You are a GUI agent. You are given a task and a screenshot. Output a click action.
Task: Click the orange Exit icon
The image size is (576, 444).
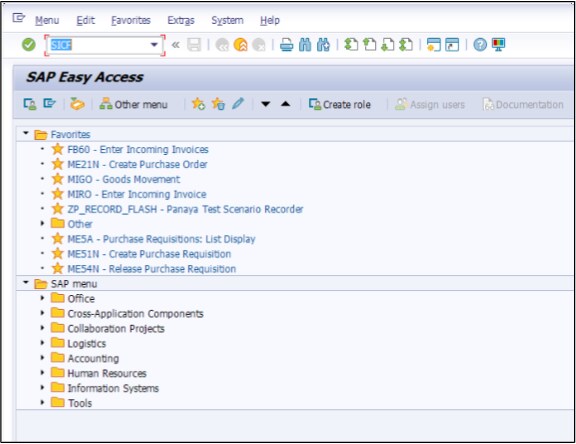tap(241, 45)
